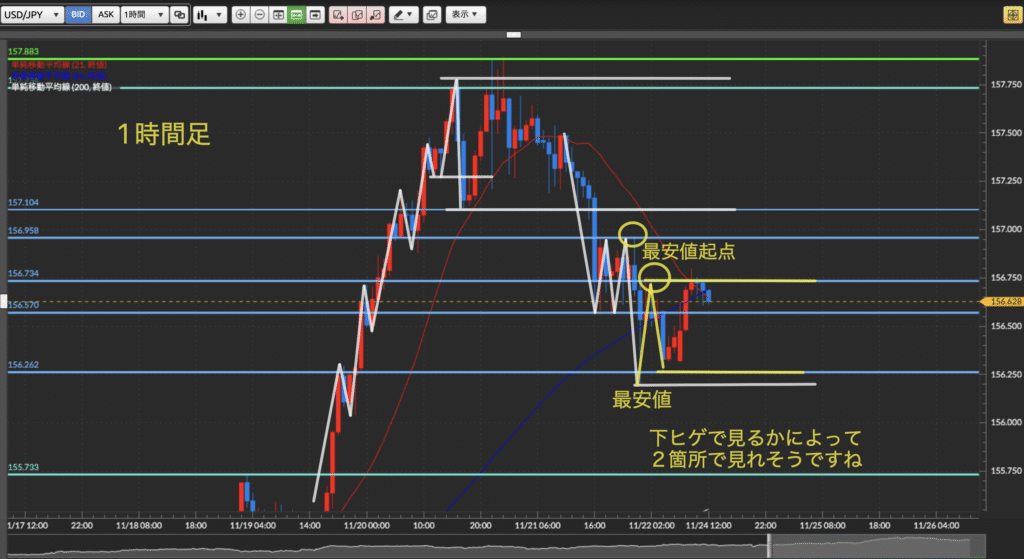Click the crosshair grid icon in toolbar

278,16
